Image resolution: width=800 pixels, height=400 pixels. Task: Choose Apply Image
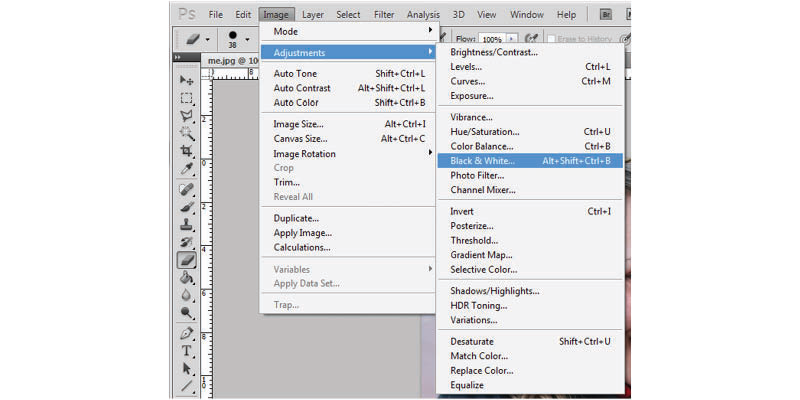(347, 233)
